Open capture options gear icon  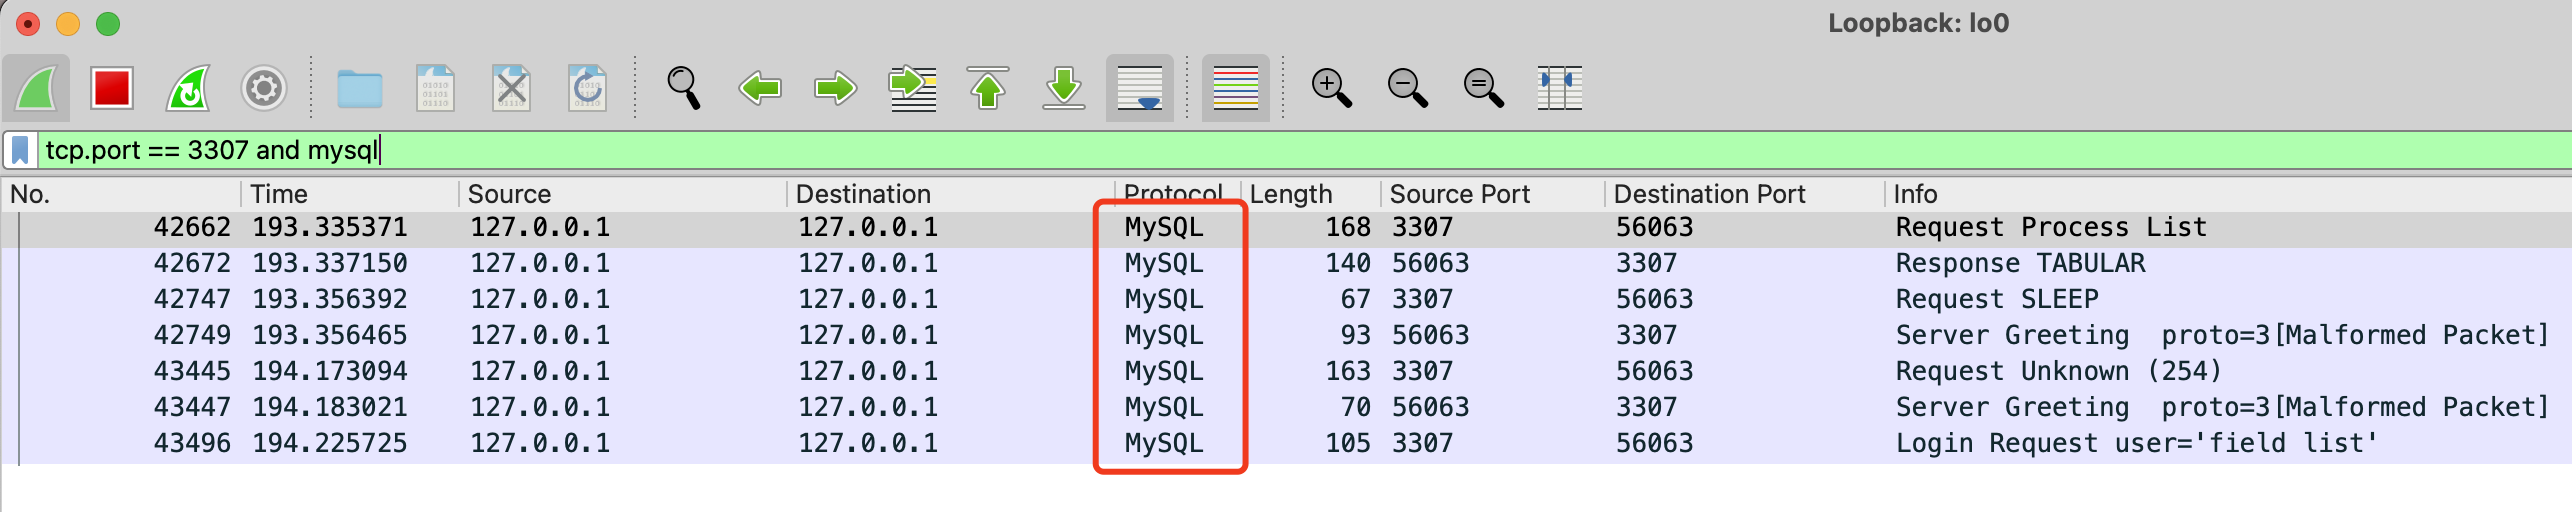264,89
